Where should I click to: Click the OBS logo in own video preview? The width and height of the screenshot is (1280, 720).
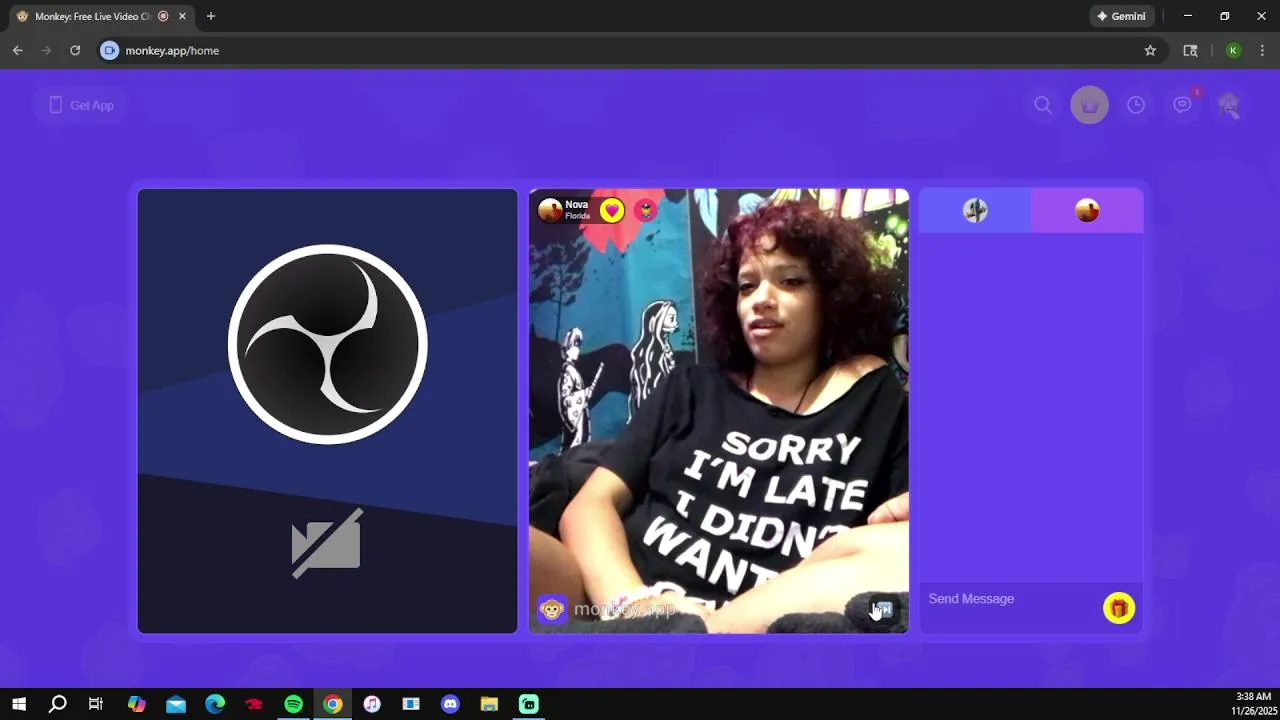(x=328, y=344)
